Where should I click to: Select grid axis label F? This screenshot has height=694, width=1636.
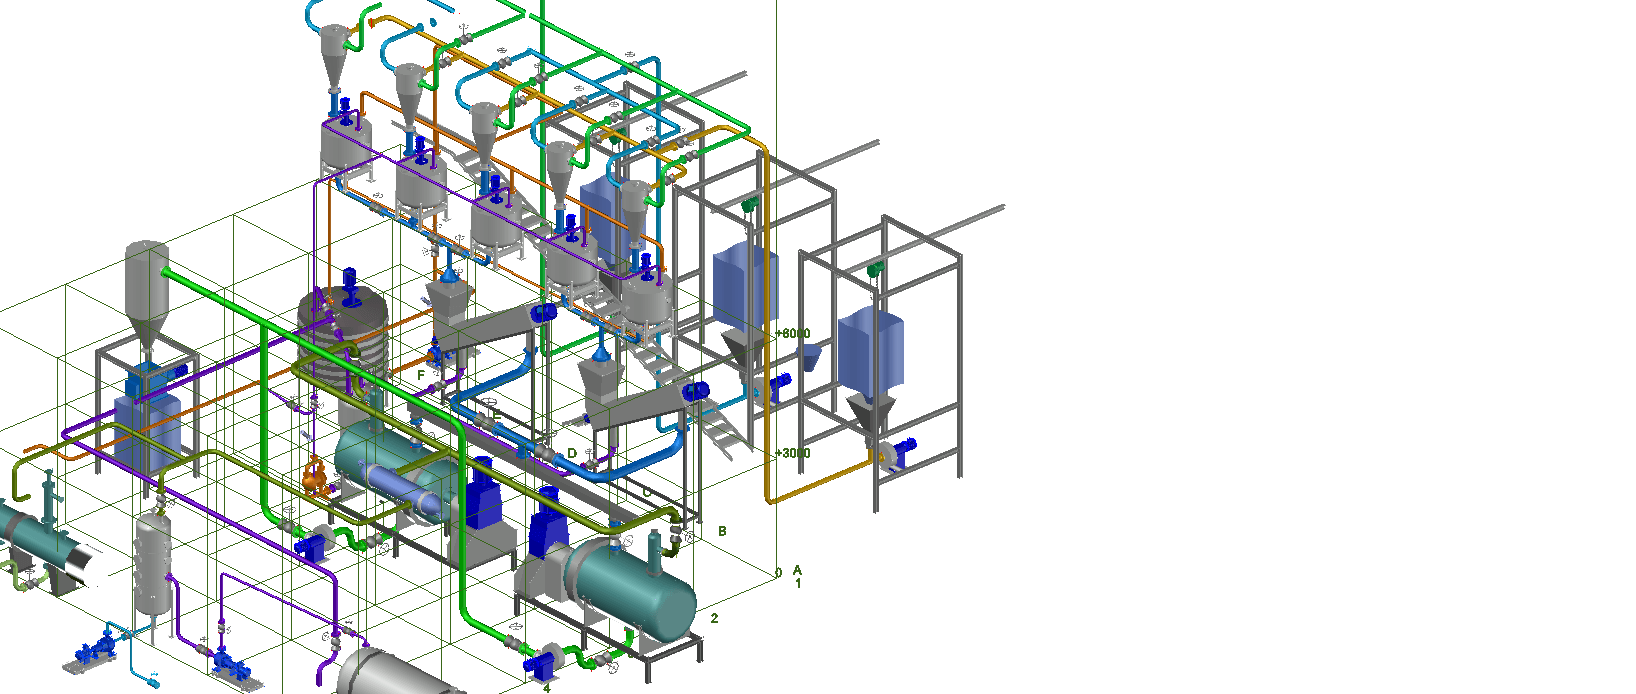point(421,375)
